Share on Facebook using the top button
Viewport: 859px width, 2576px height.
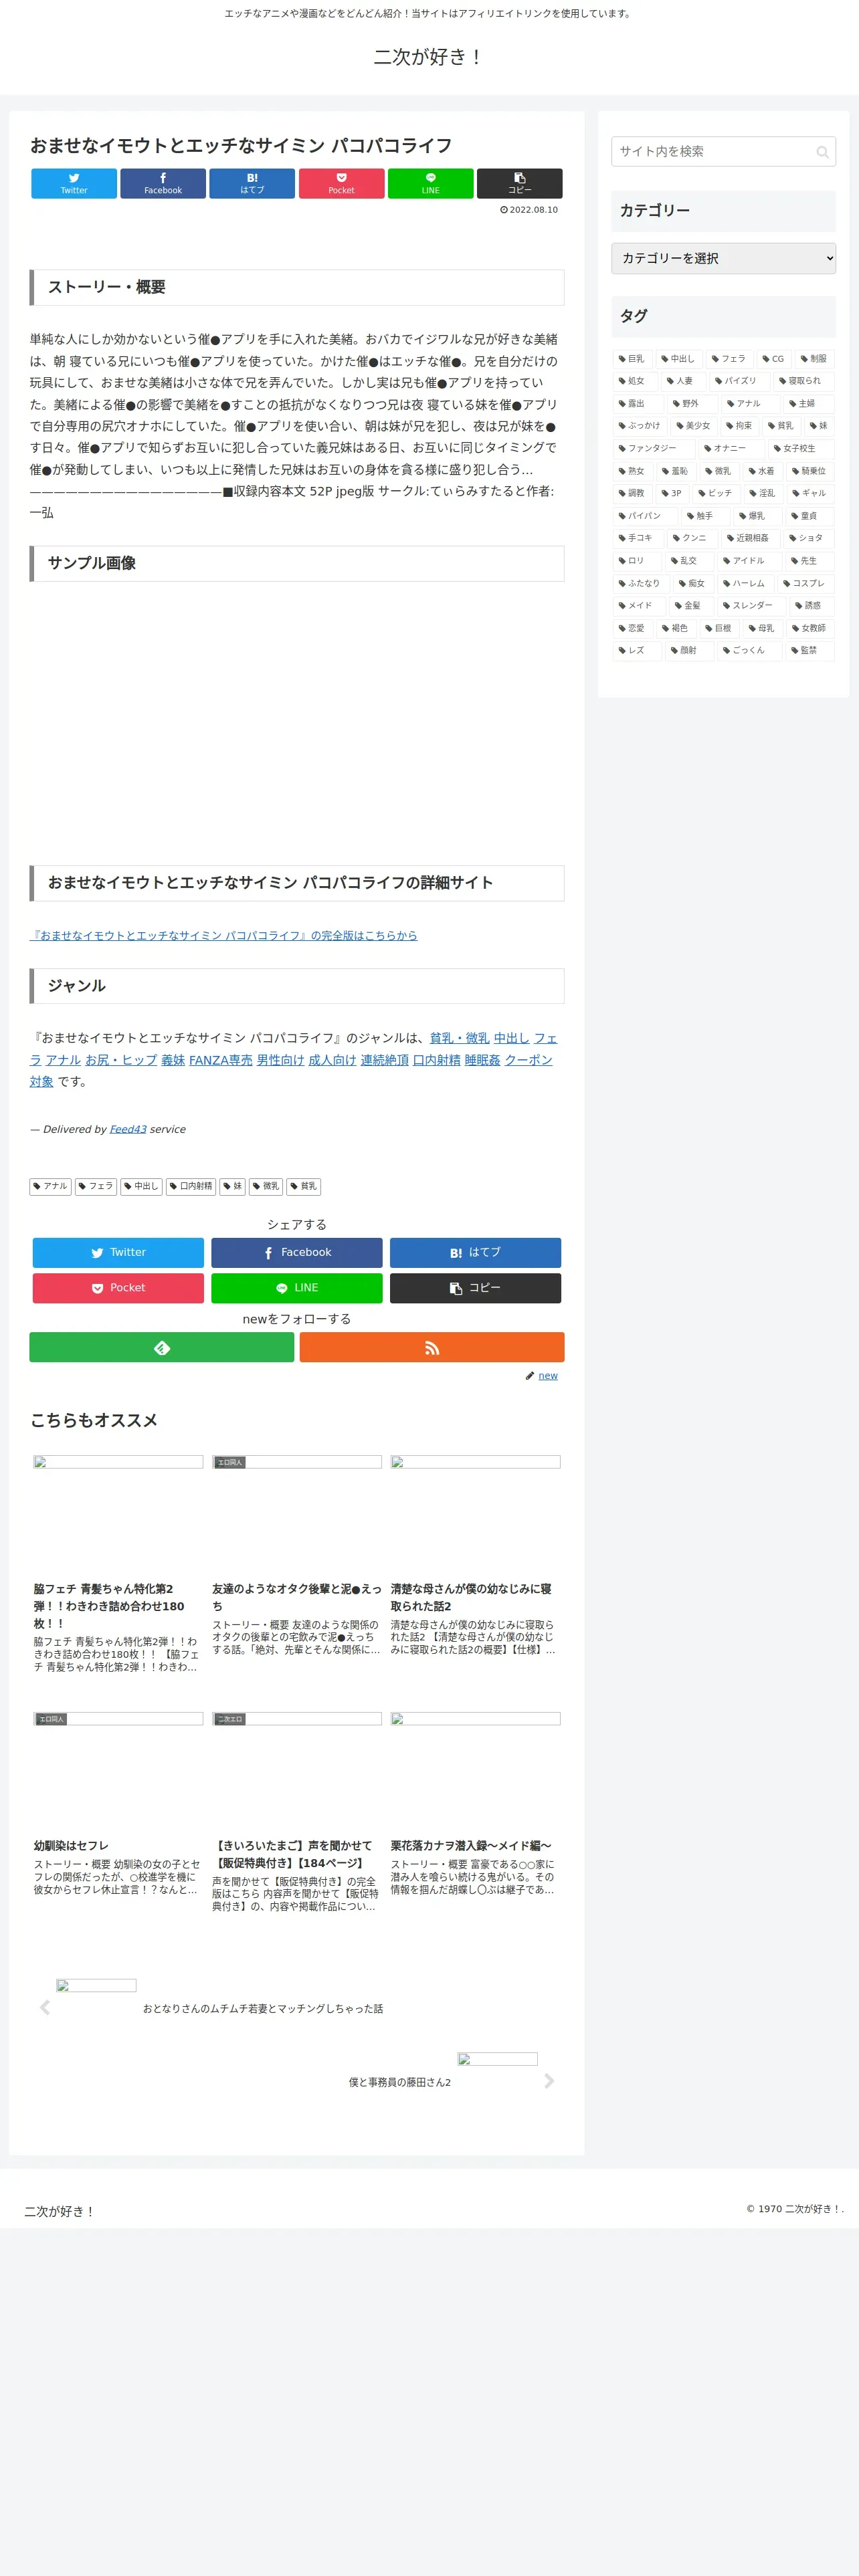(x=163, y=183)
